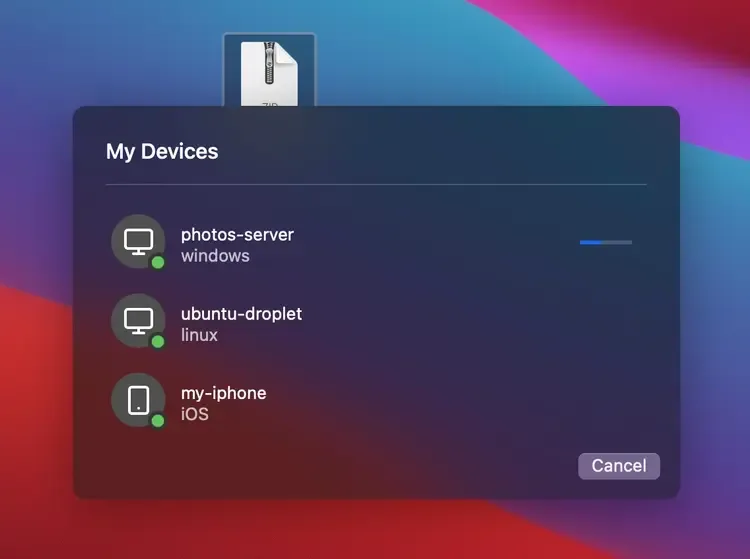Click the green online status dot on ubuntu-droplet

pos(158,342)
